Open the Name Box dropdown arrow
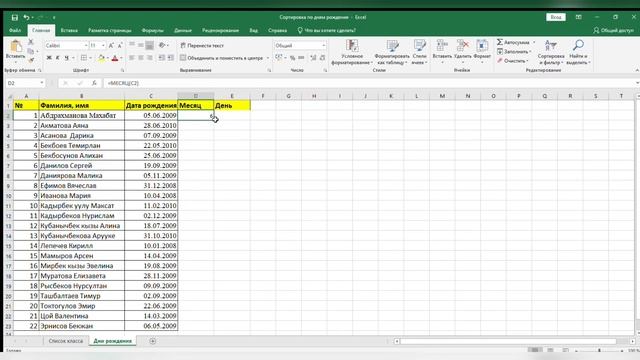Image resolution: width=640 pixels, height=360 pixels. [42, 83]
